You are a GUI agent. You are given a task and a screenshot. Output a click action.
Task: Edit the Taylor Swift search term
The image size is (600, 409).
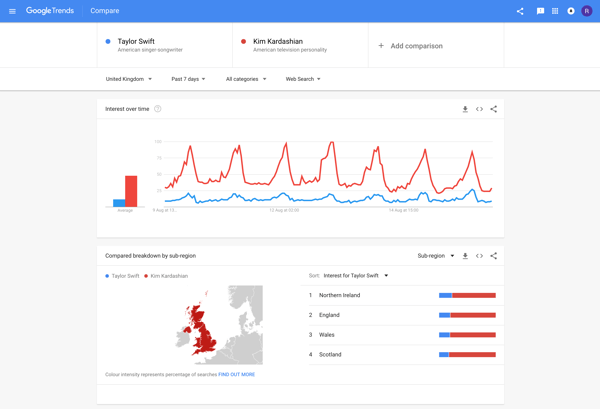pos(165,45)
